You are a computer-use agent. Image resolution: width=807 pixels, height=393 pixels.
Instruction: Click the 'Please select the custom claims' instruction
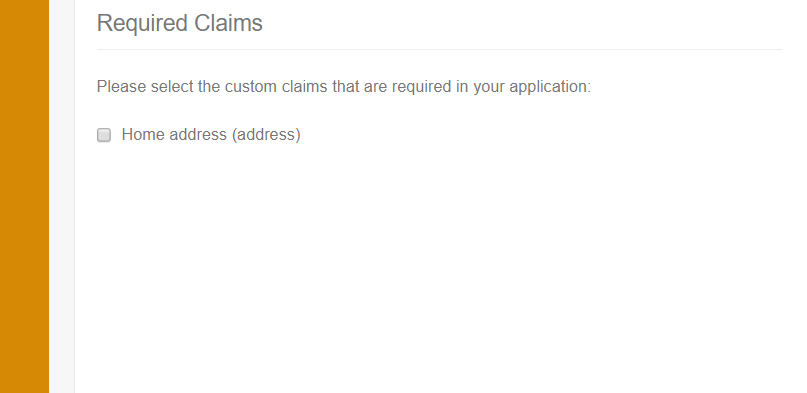point(344,86)
